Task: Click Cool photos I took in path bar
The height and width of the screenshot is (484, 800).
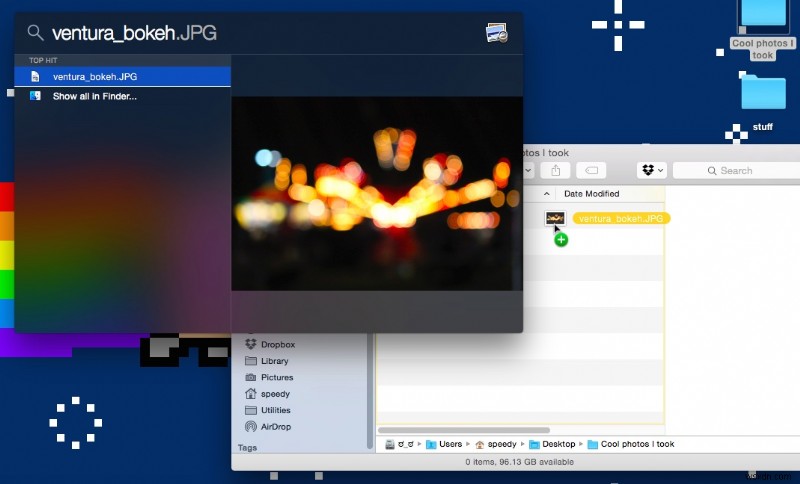Action: click(x=638, y=444)
